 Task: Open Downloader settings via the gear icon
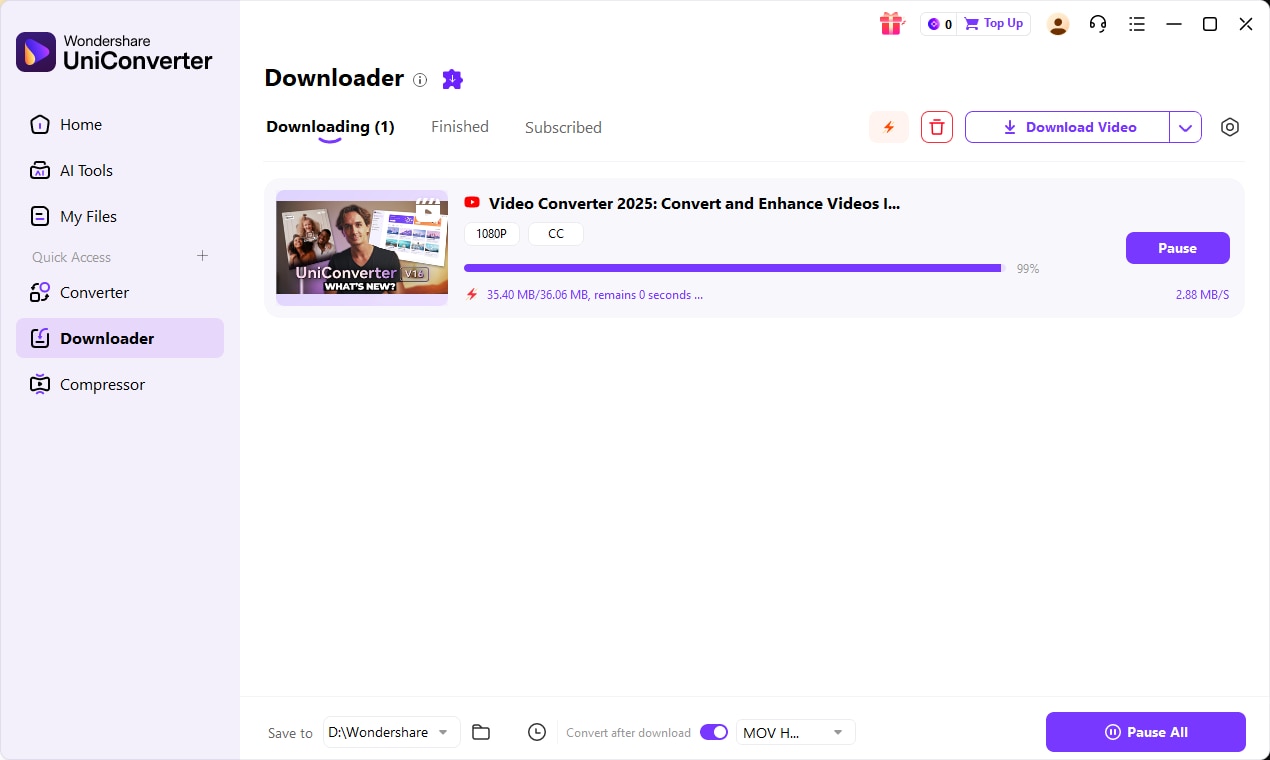(1229, 127)
